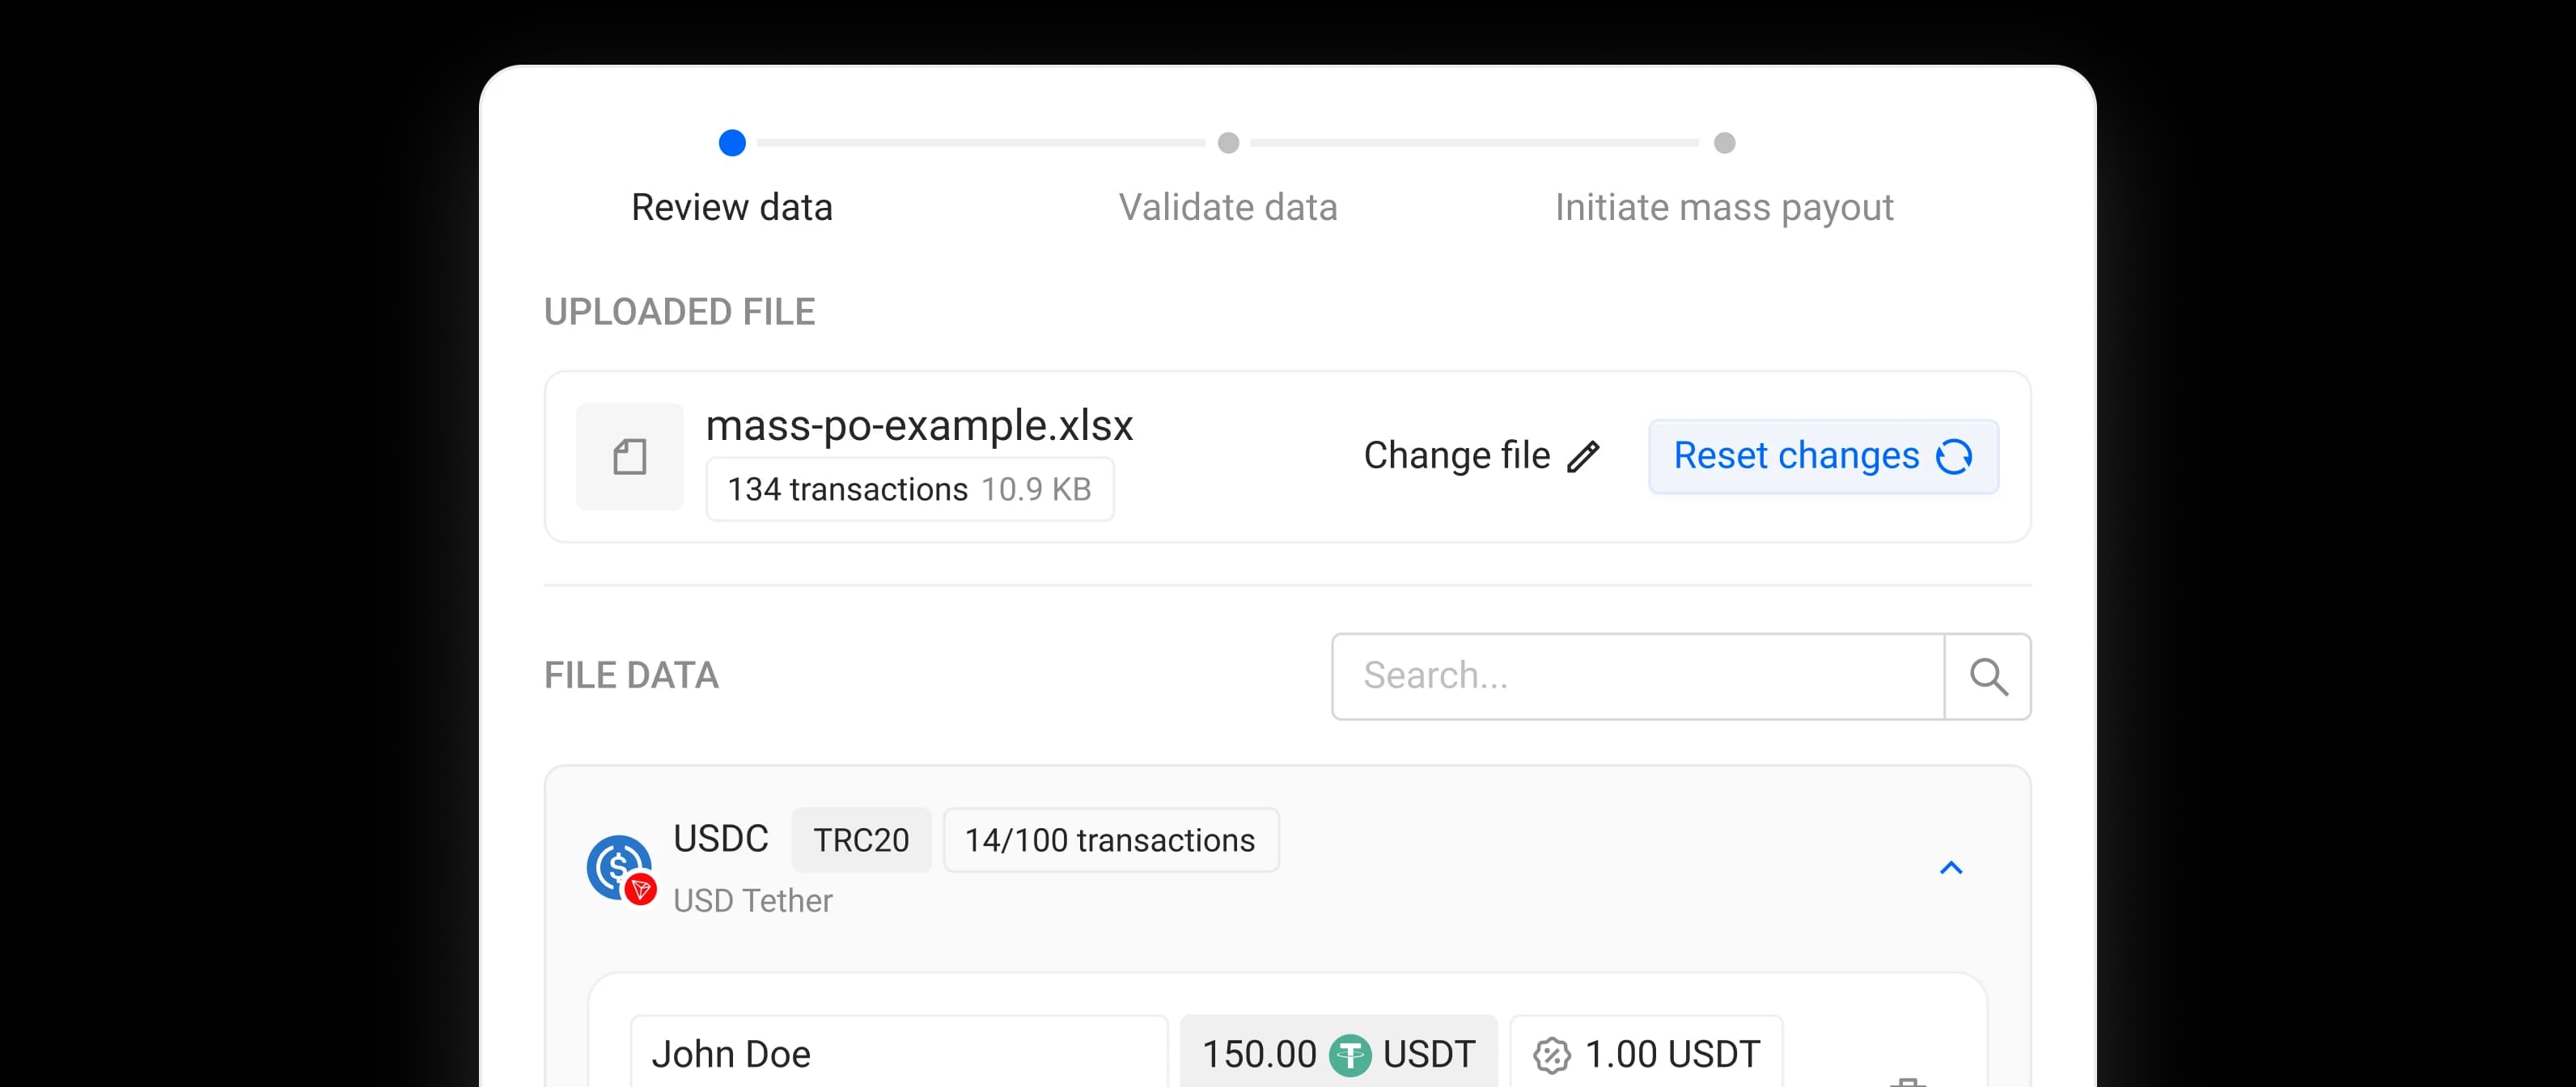The width and height of the screenshot is (2576, 1087).
Task: Click the Change file link
Action: [x=1457, y=456]
